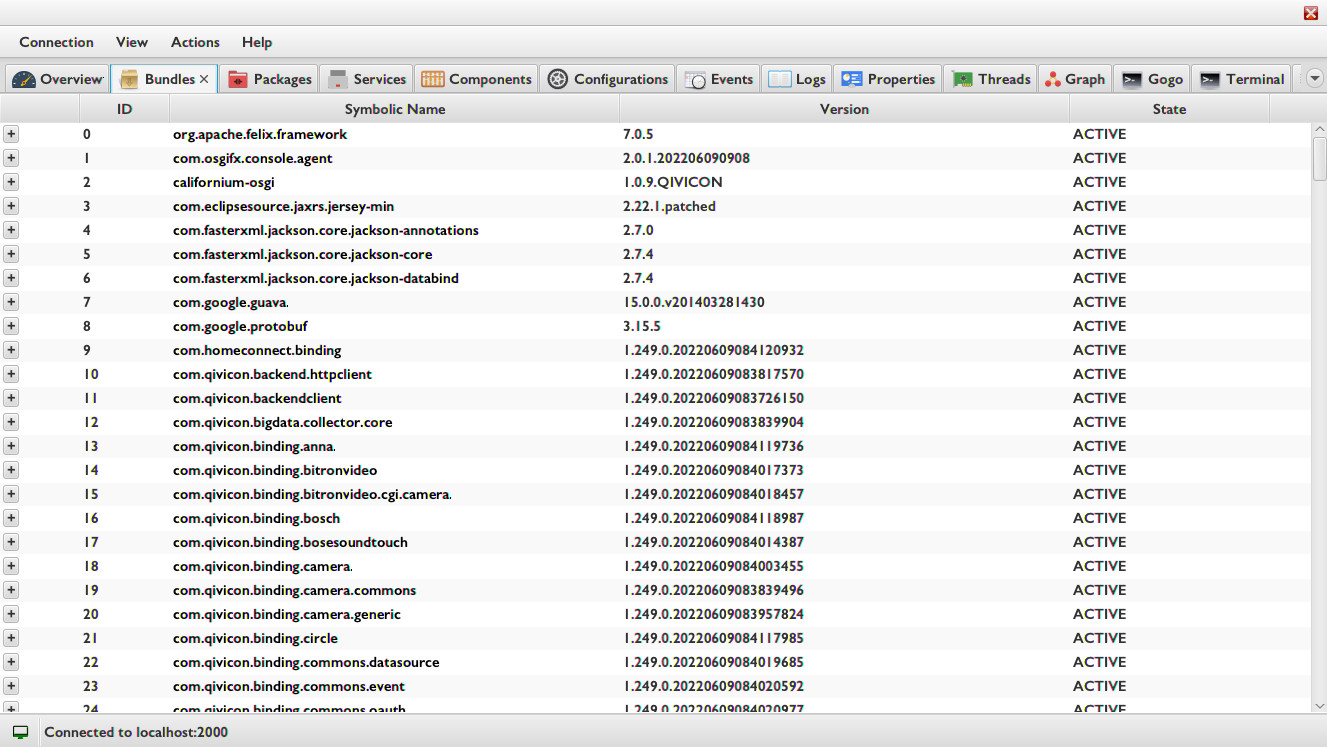
Task: Click the Properties tab icon
Action: (851, 79)
